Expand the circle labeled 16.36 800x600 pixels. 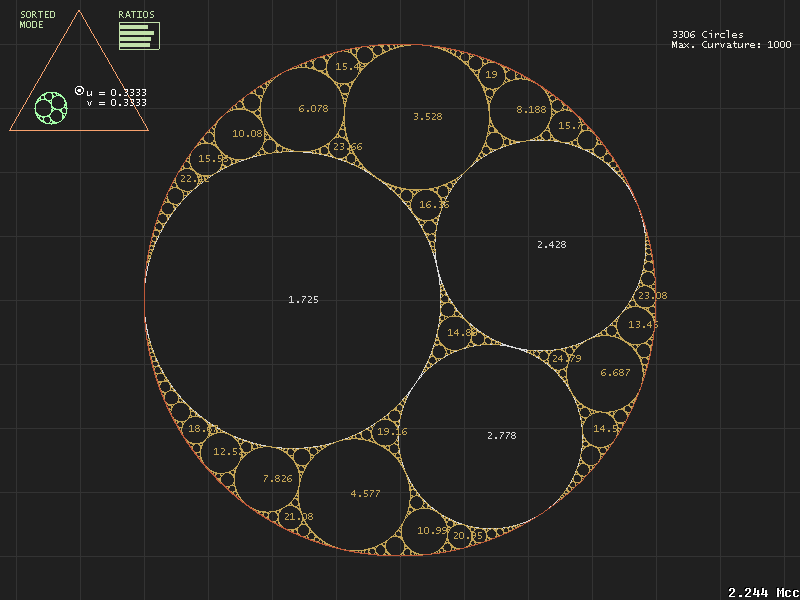point(434,203)
